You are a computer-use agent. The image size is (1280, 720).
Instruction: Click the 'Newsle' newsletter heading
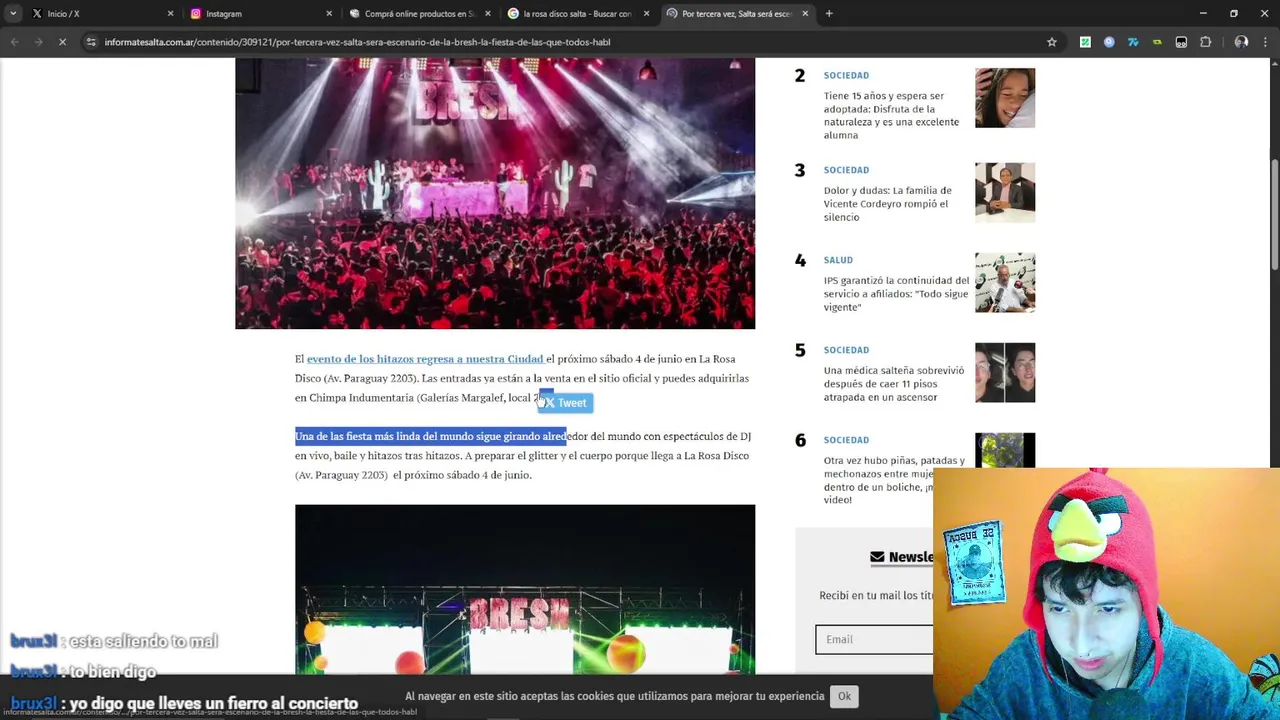[911, 557]
